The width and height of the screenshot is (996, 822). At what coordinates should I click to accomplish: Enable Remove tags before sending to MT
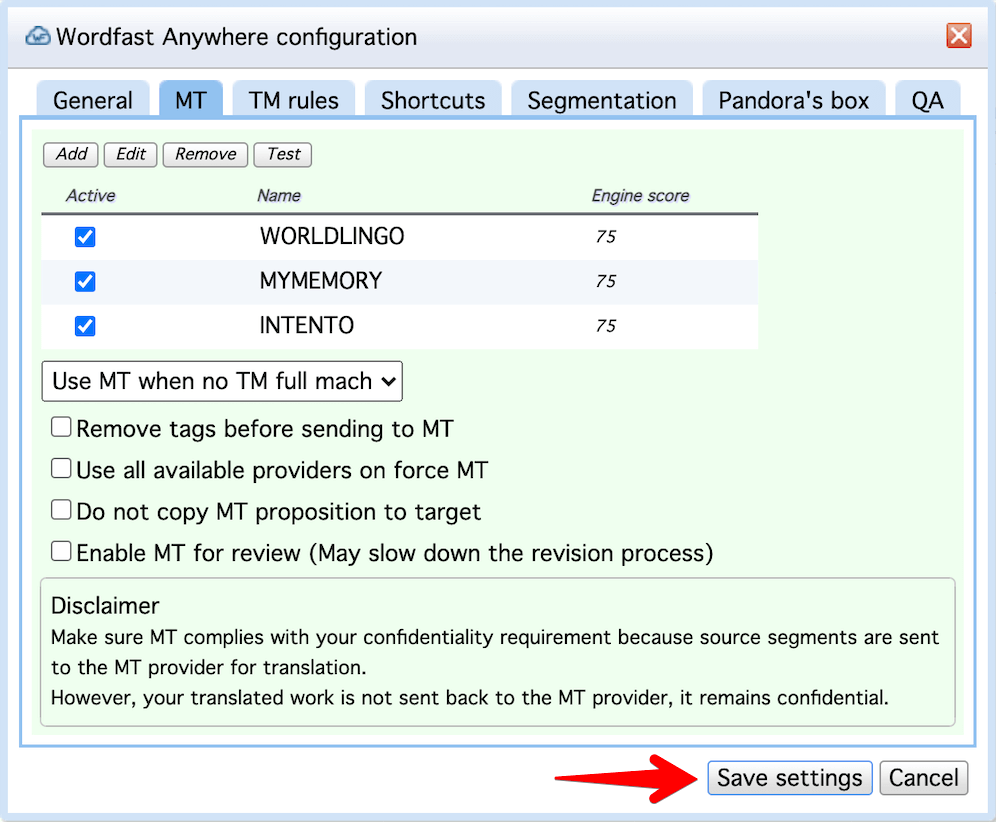click(61, 427)
